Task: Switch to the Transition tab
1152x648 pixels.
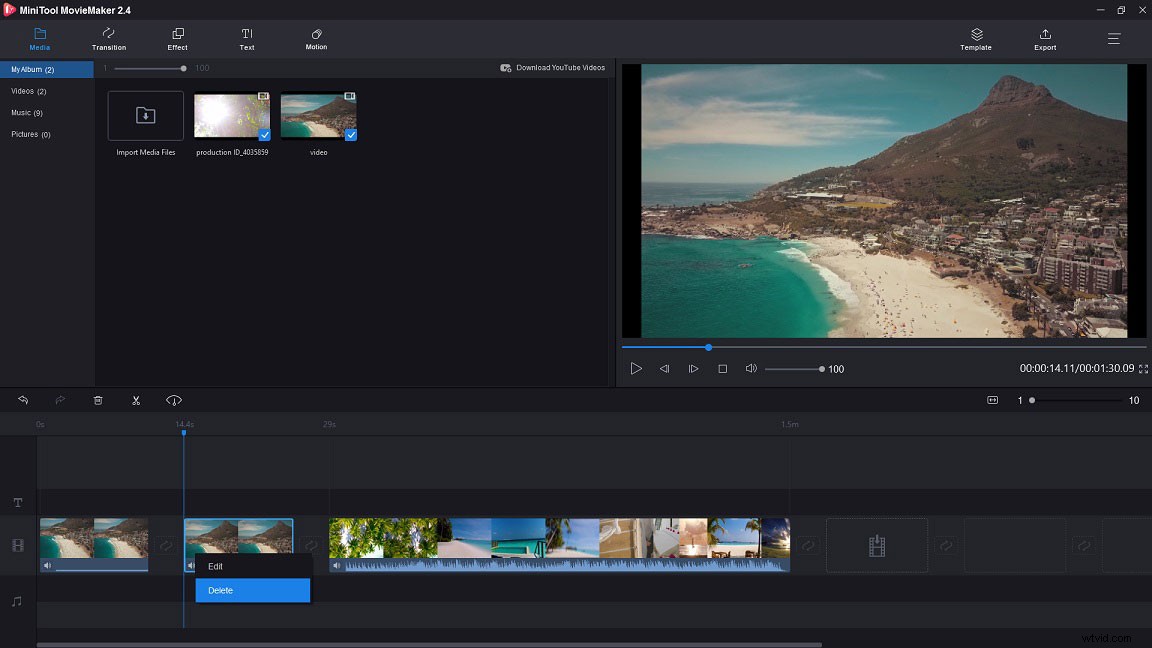Action: pyautogui.click(x=108, y=40)
